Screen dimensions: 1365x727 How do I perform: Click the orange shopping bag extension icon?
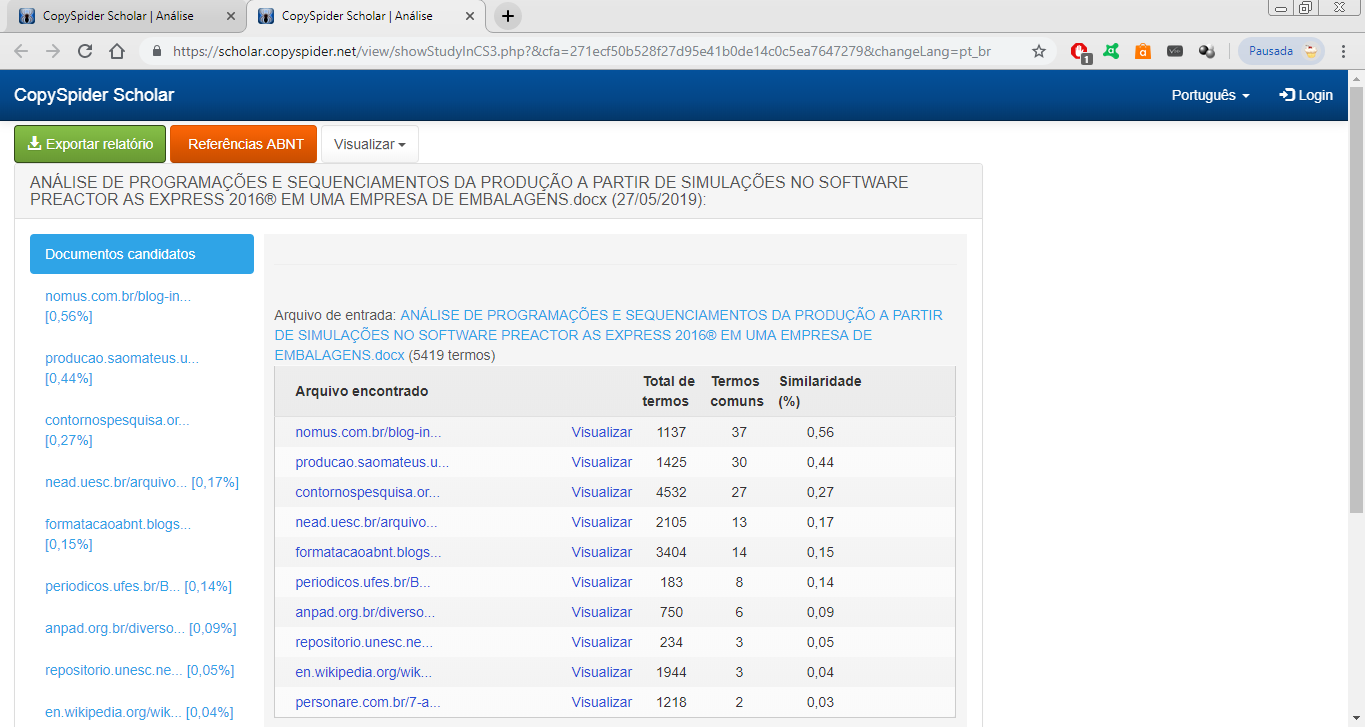[x=1143, y=51]
